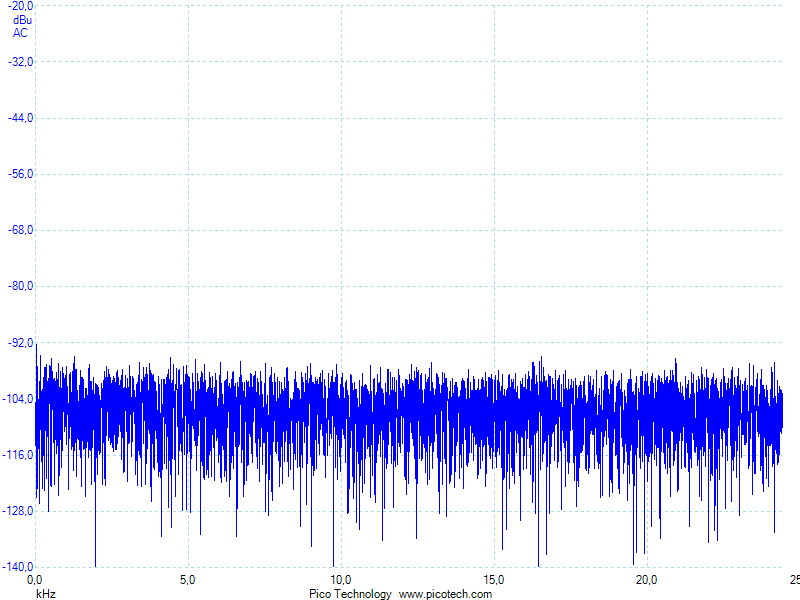Image resolution: width=800 pixels, height=600 pixels.
Task: Click the 10,0 frequency axis label
Action: point(341,580)
